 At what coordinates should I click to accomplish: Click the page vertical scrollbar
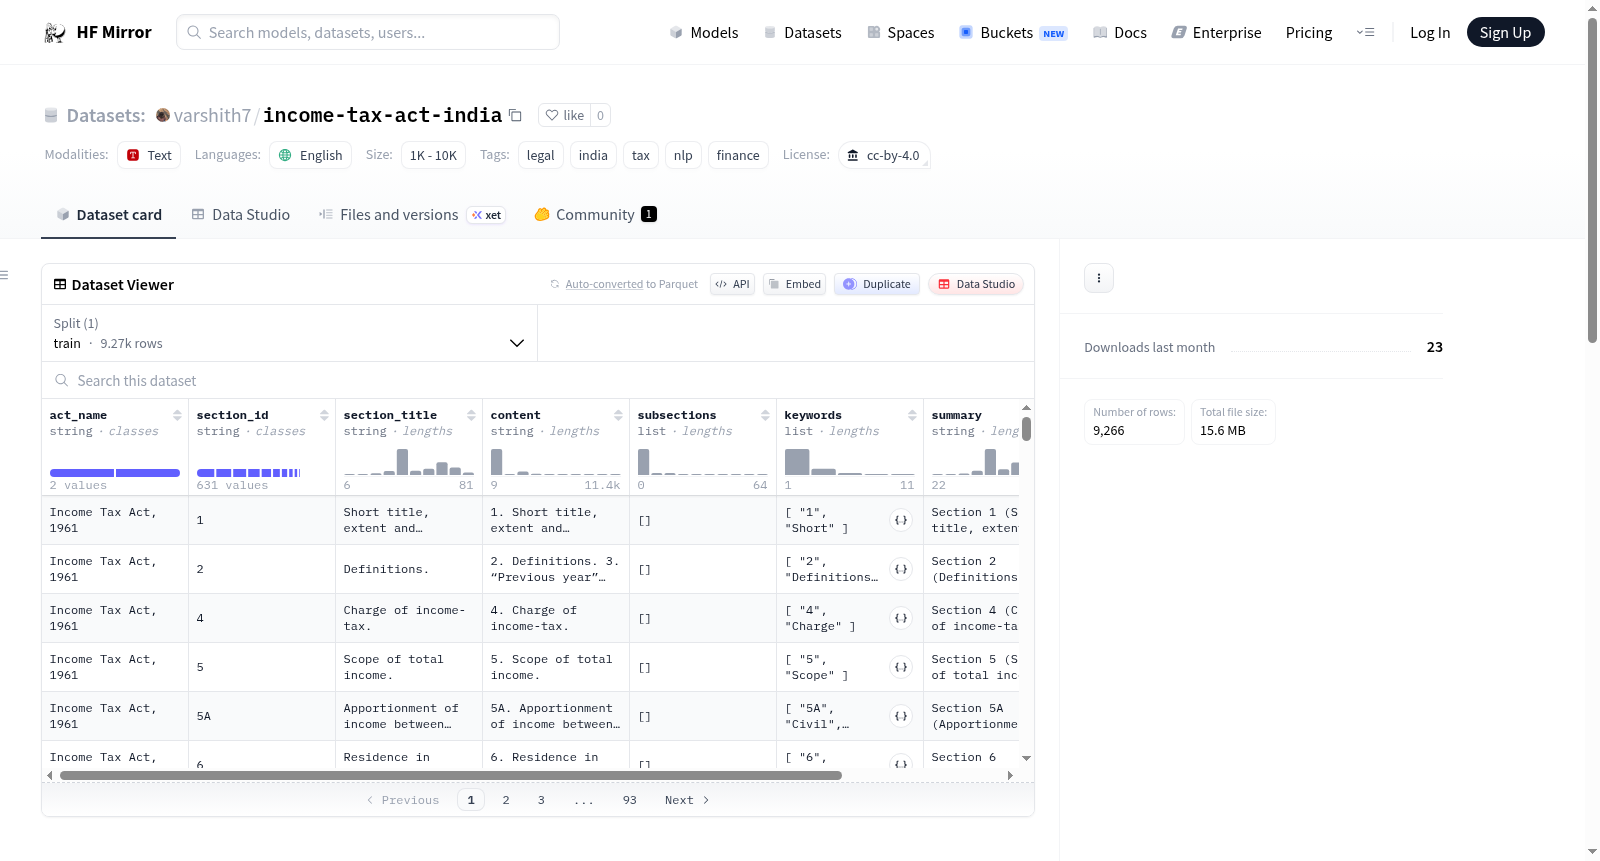coord(1592,180)
